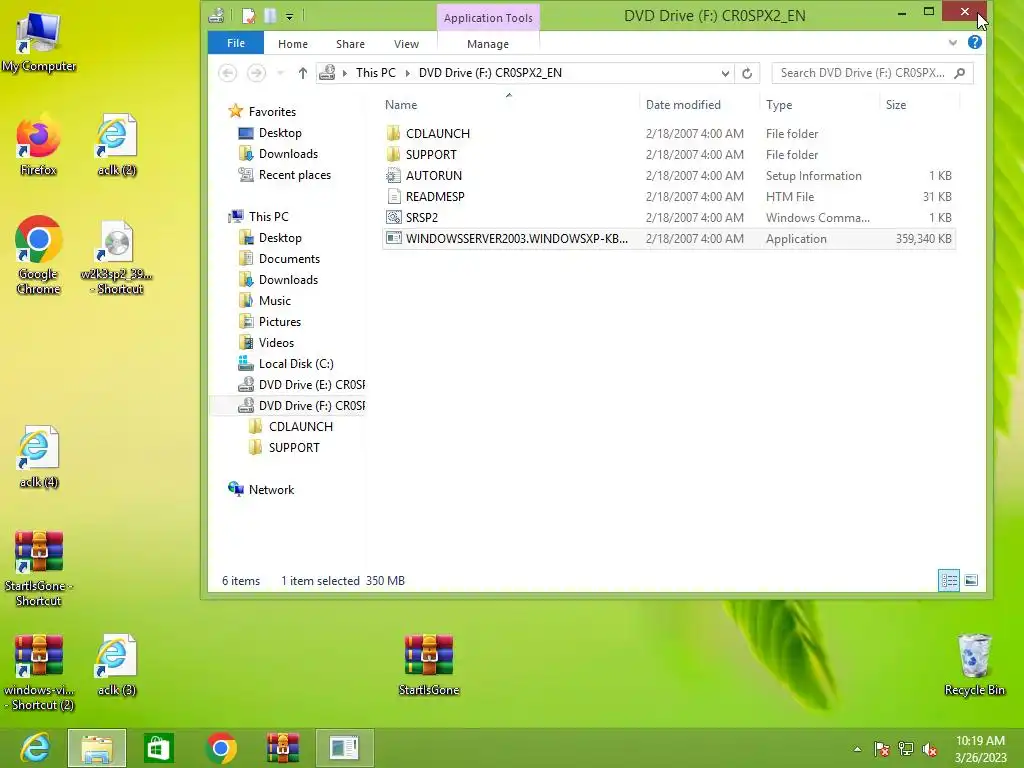Select the SUPPORT folder in file list
The height and width of the screenshot is (768, 1024).
[x=669, y=154]
